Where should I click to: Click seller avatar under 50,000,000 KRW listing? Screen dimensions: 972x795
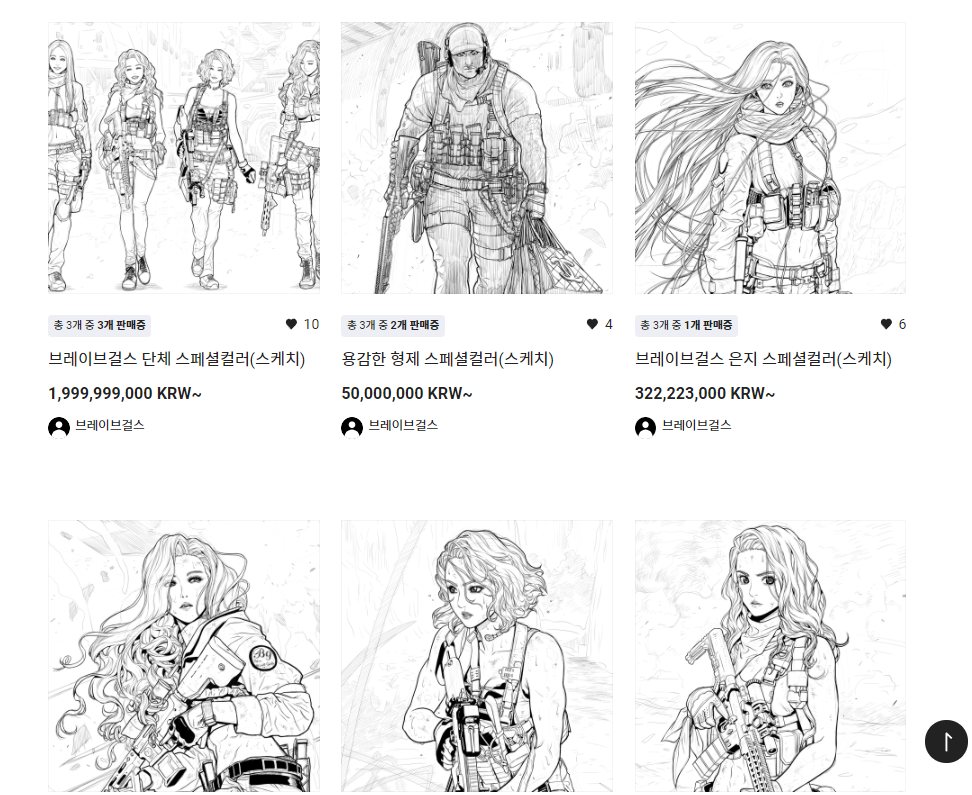pyautogui.click(x=352, y=428)
